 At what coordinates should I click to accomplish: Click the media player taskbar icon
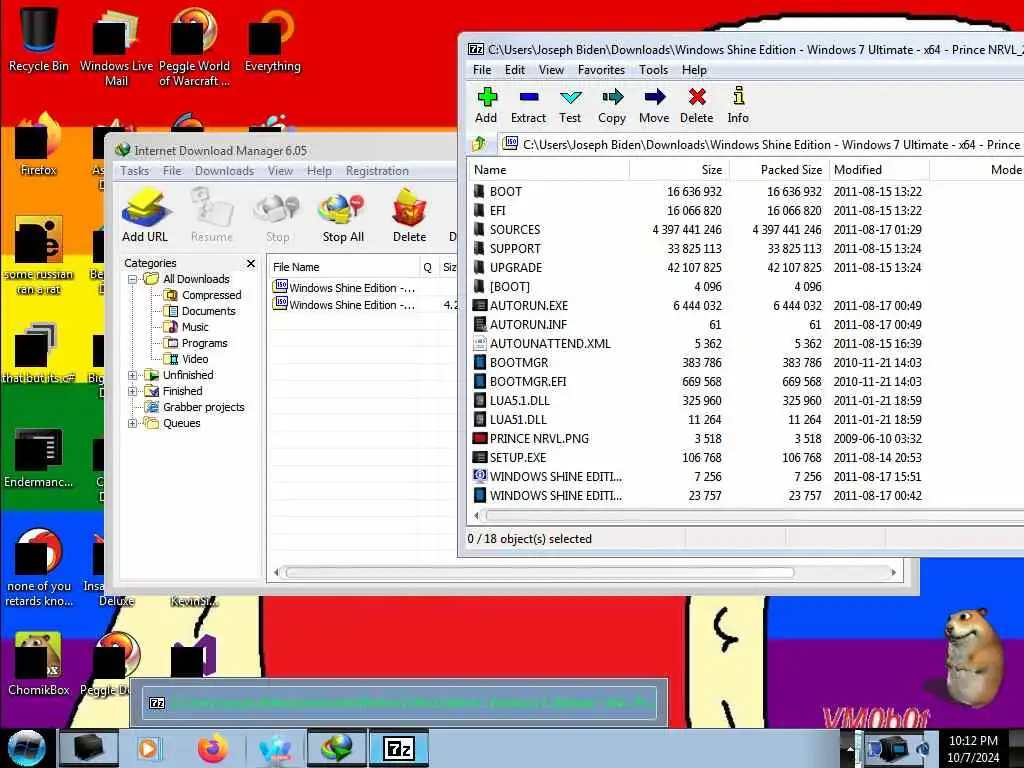[x=148, y=748]
